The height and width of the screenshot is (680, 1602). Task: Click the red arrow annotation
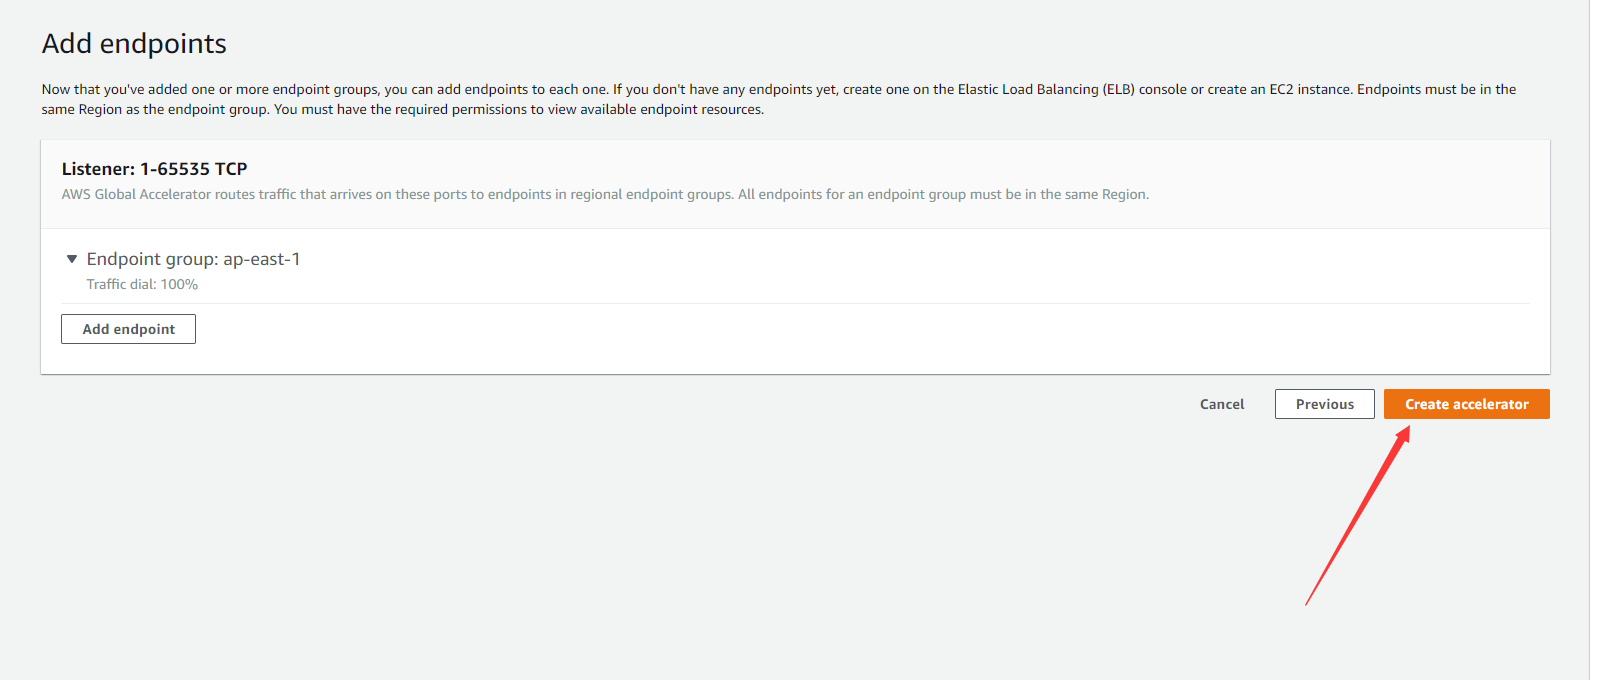point(1356,517)
